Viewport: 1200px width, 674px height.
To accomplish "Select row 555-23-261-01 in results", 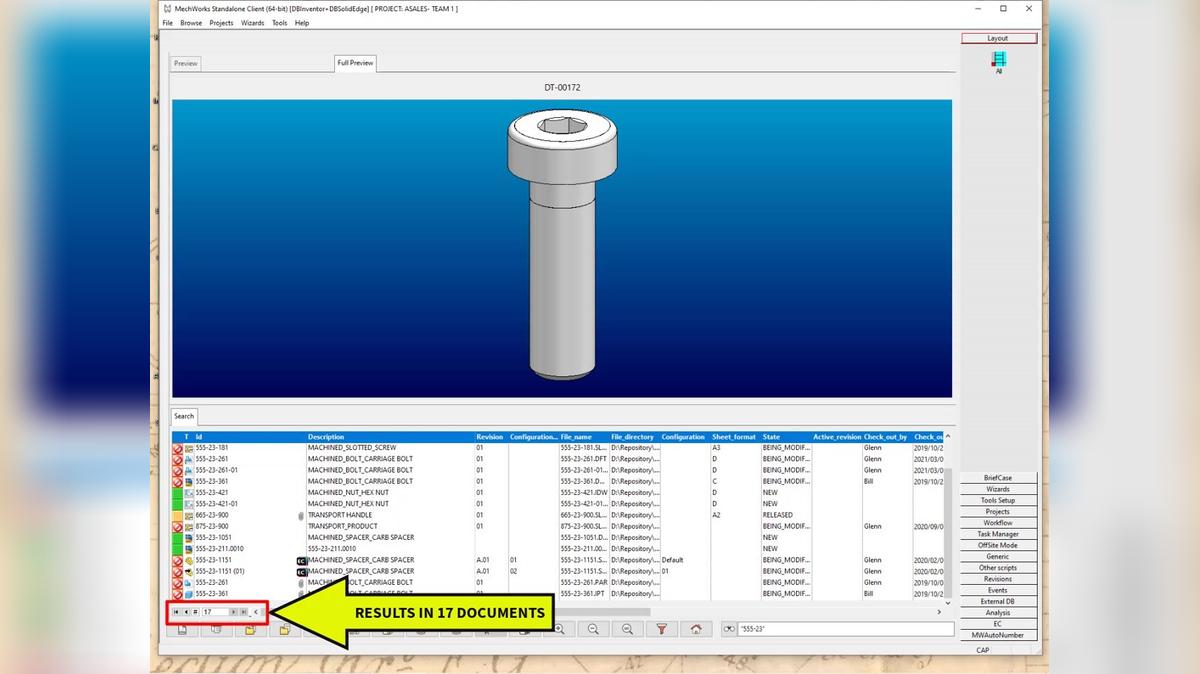I will pos(556,470).
